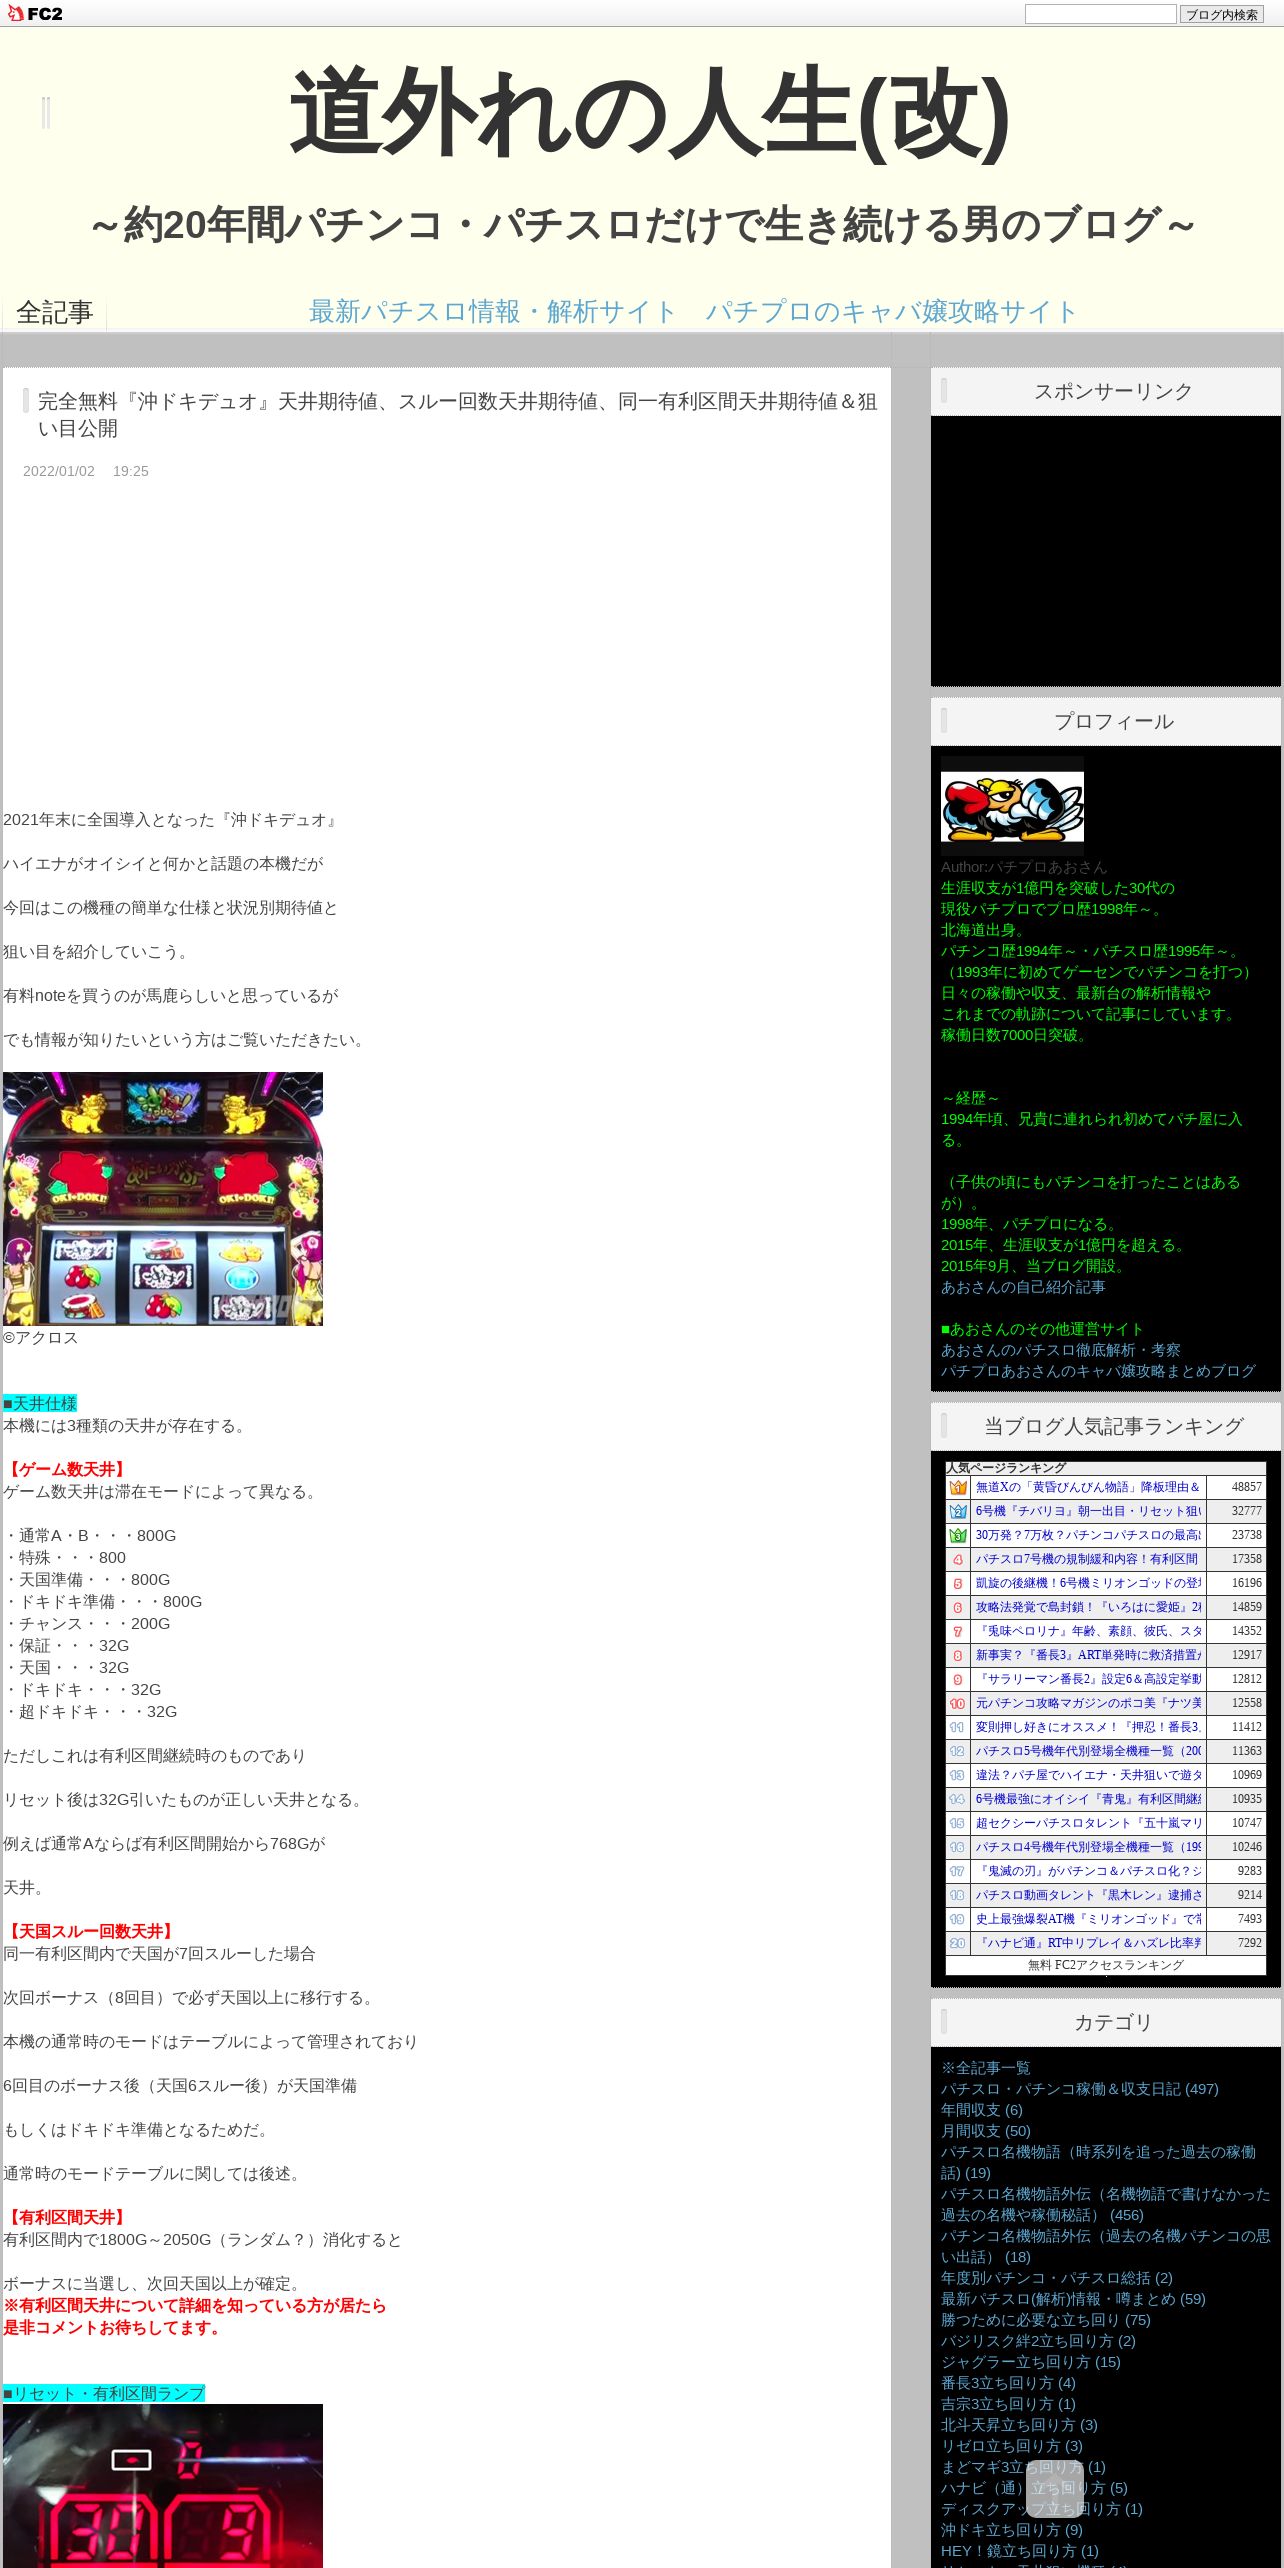Open category 沖ドキ立ち回り方 (9)
Image resolution: width=1284 pixels, height=2568 pixels.
(1011, 2530)
